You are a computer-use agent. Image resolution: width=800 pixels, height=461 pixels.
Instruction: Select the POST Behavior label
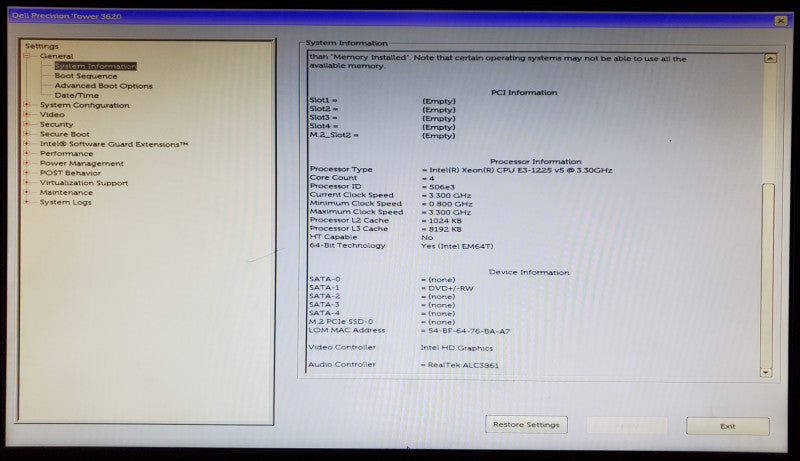[x=70, y=173]
